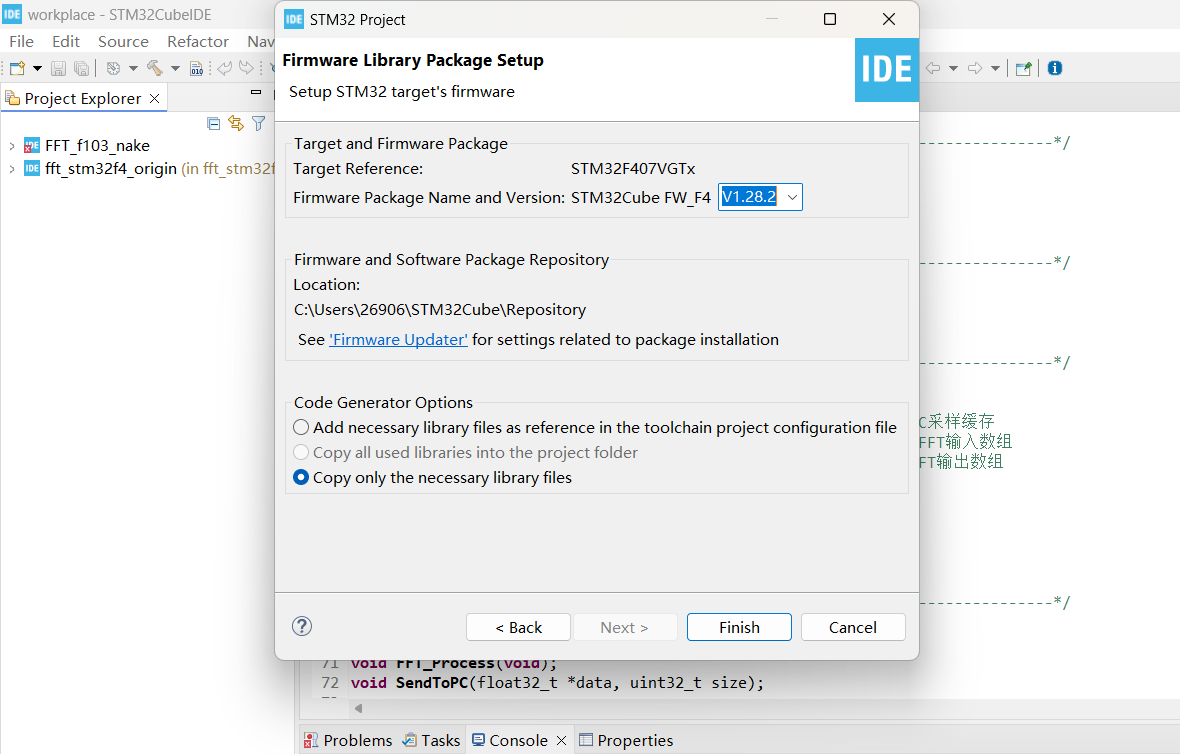Click the Collapse All icon in Project Explorer

click(213, 123)
